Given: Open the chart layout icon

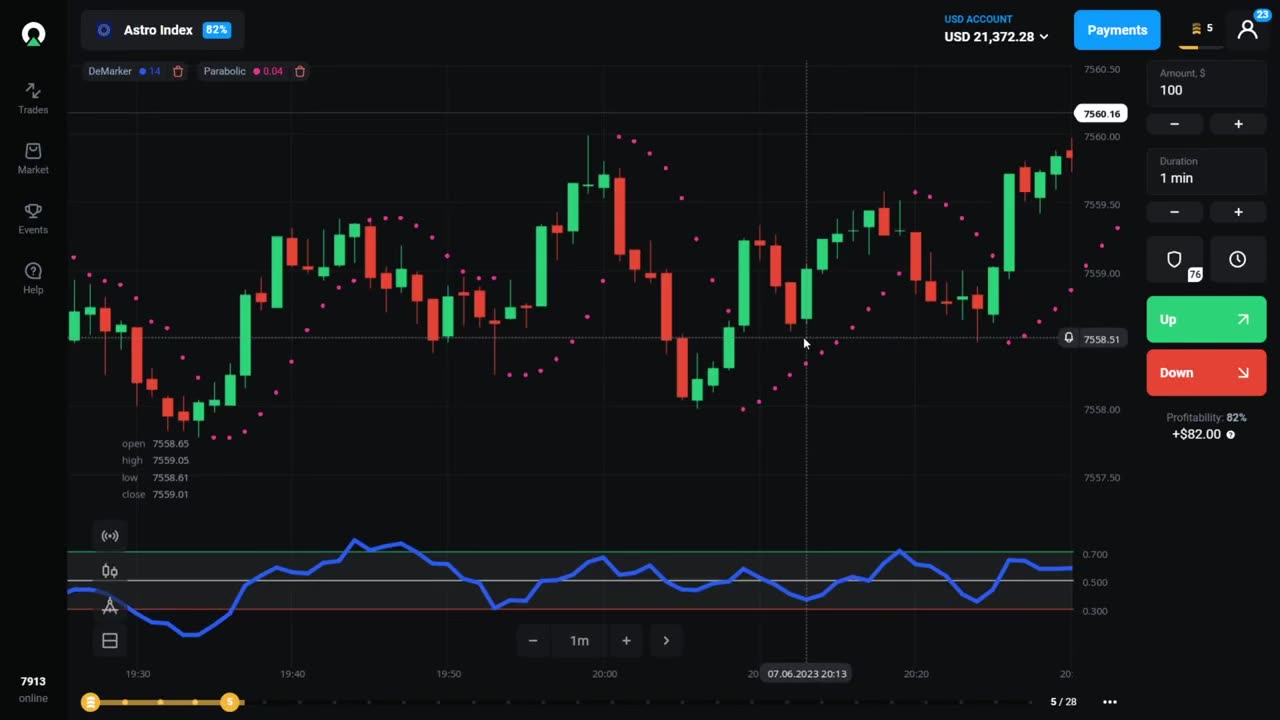Looking at the screenshot, I should 110,641.
